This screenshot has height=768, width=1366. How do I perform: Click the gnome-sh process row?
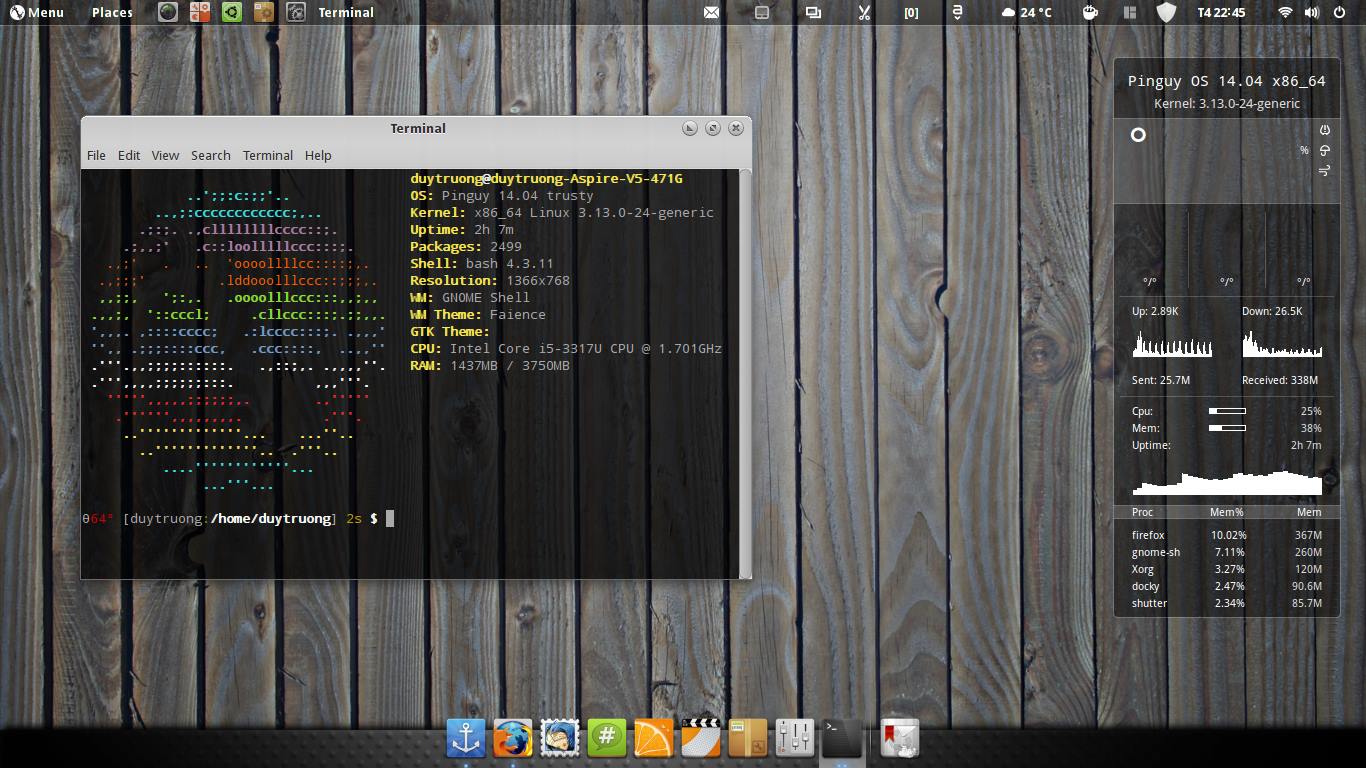[1227, 552]
